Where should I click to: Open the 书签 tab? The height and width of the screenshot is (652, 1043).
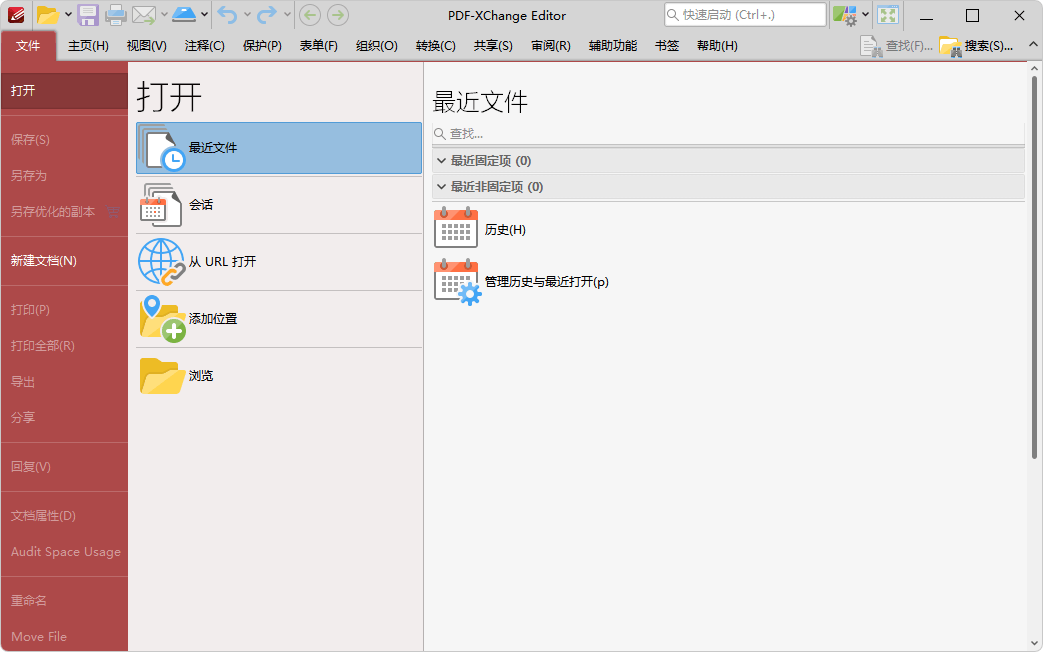(667, 46)
